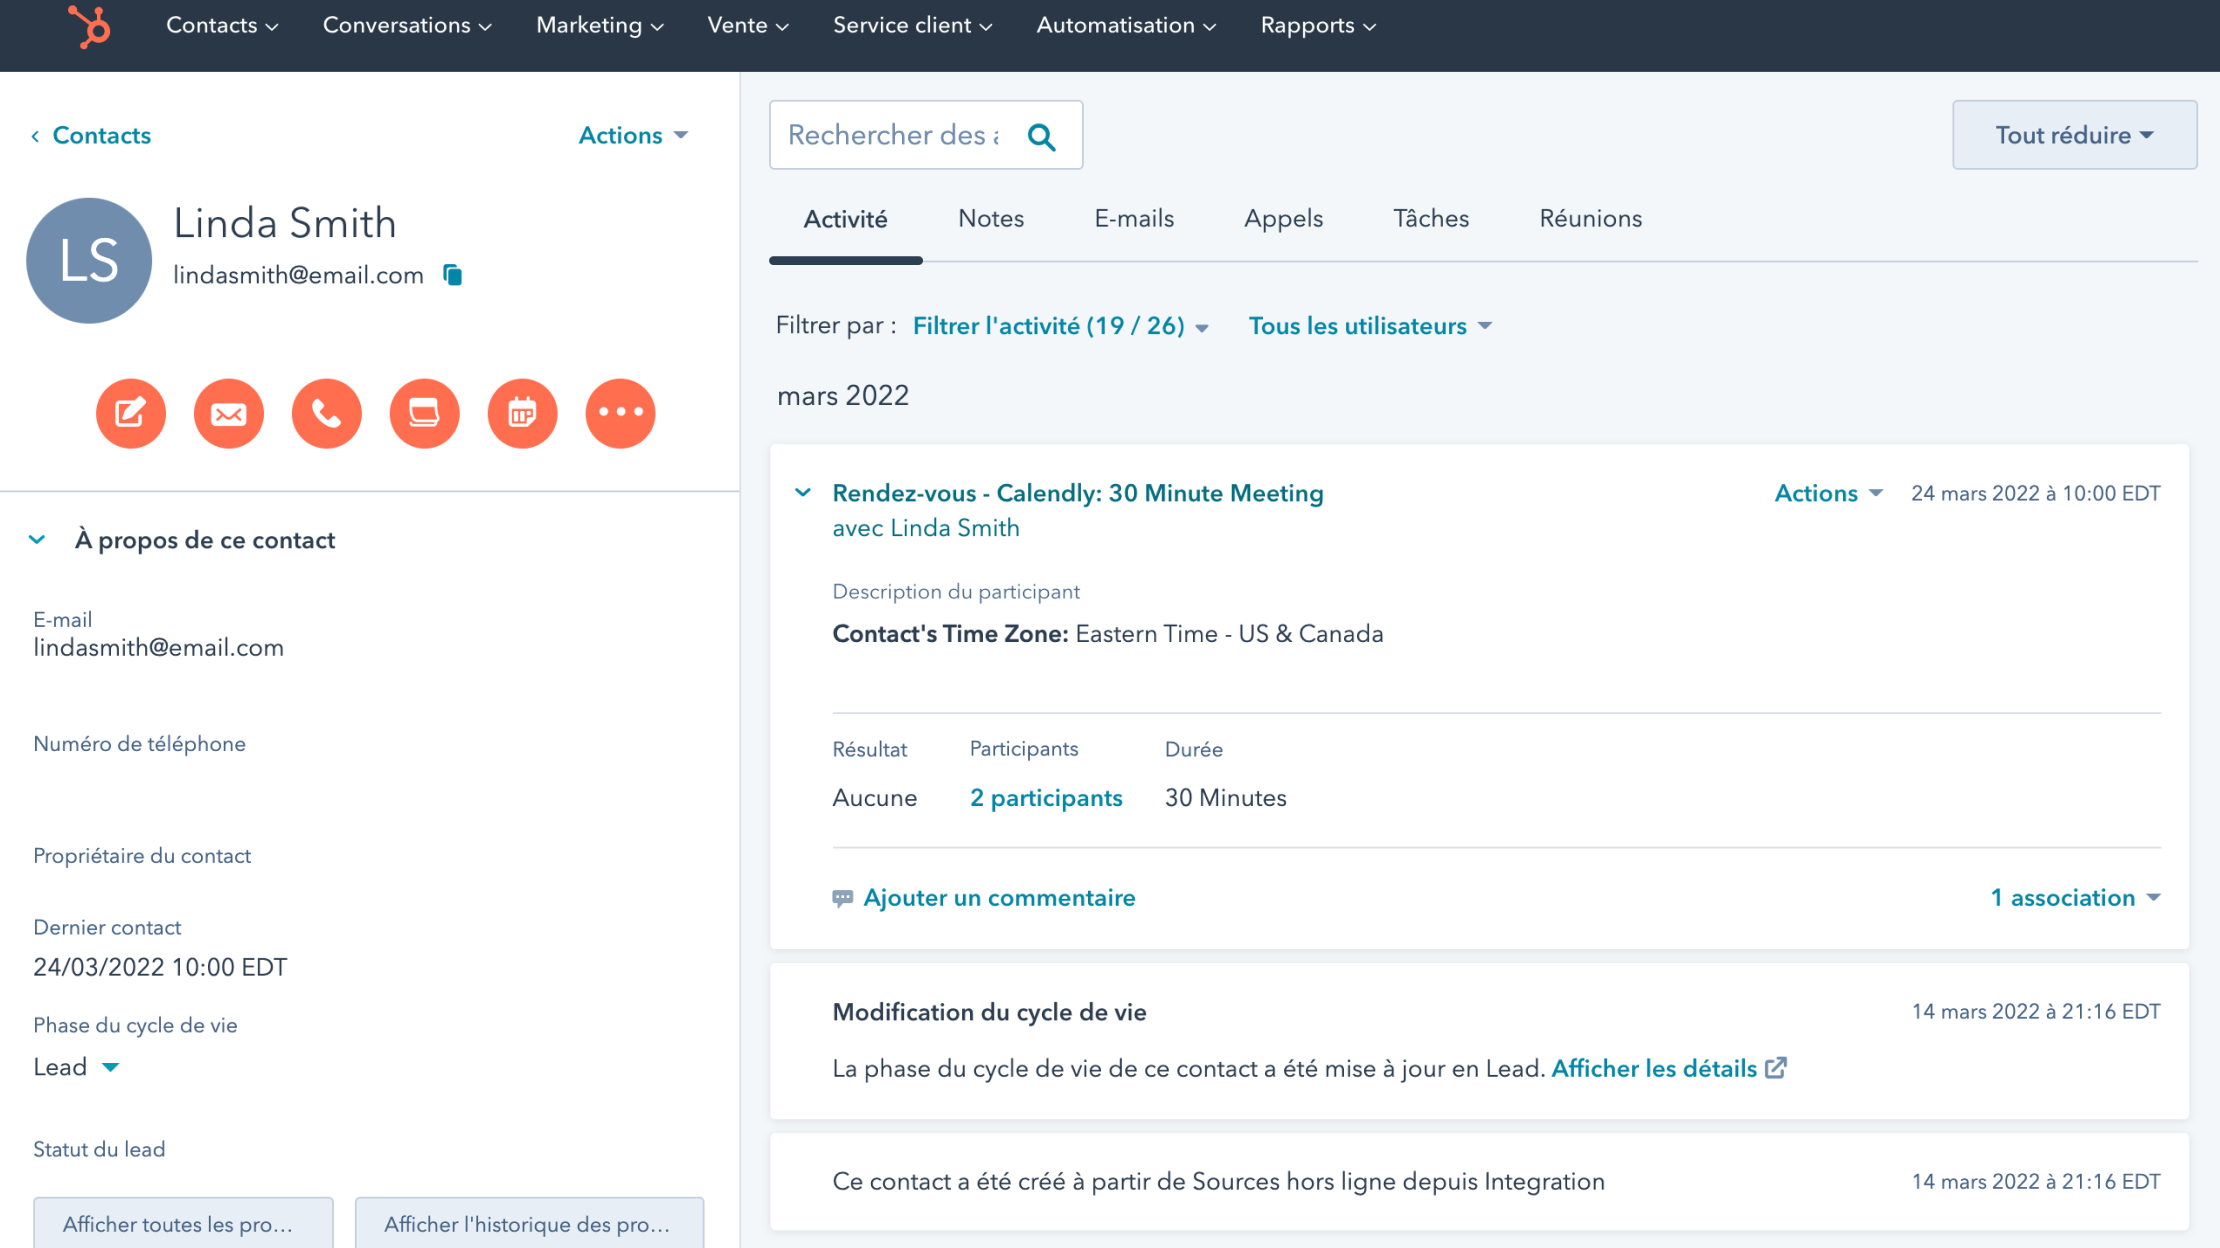Switch to the Activité tab
Image resolution: width=2220 pixels, height=1248 pixels.
pos(845,219)
